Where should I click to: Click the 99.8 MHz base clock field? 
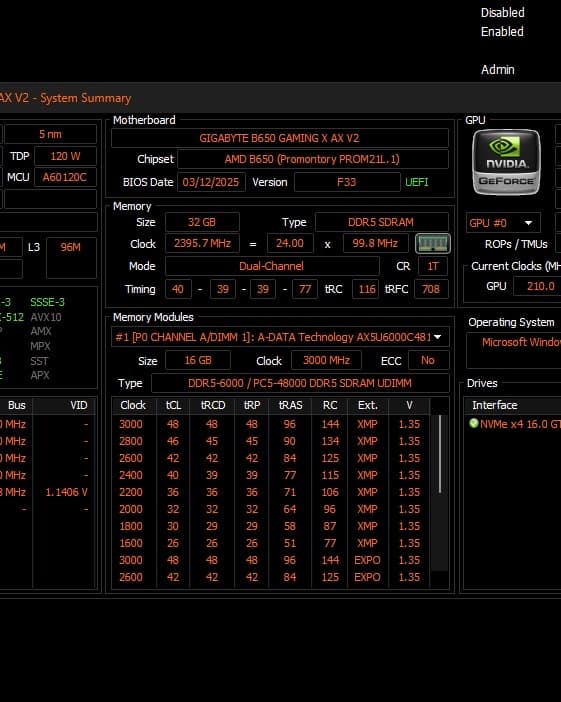click(x=376, y=243)
